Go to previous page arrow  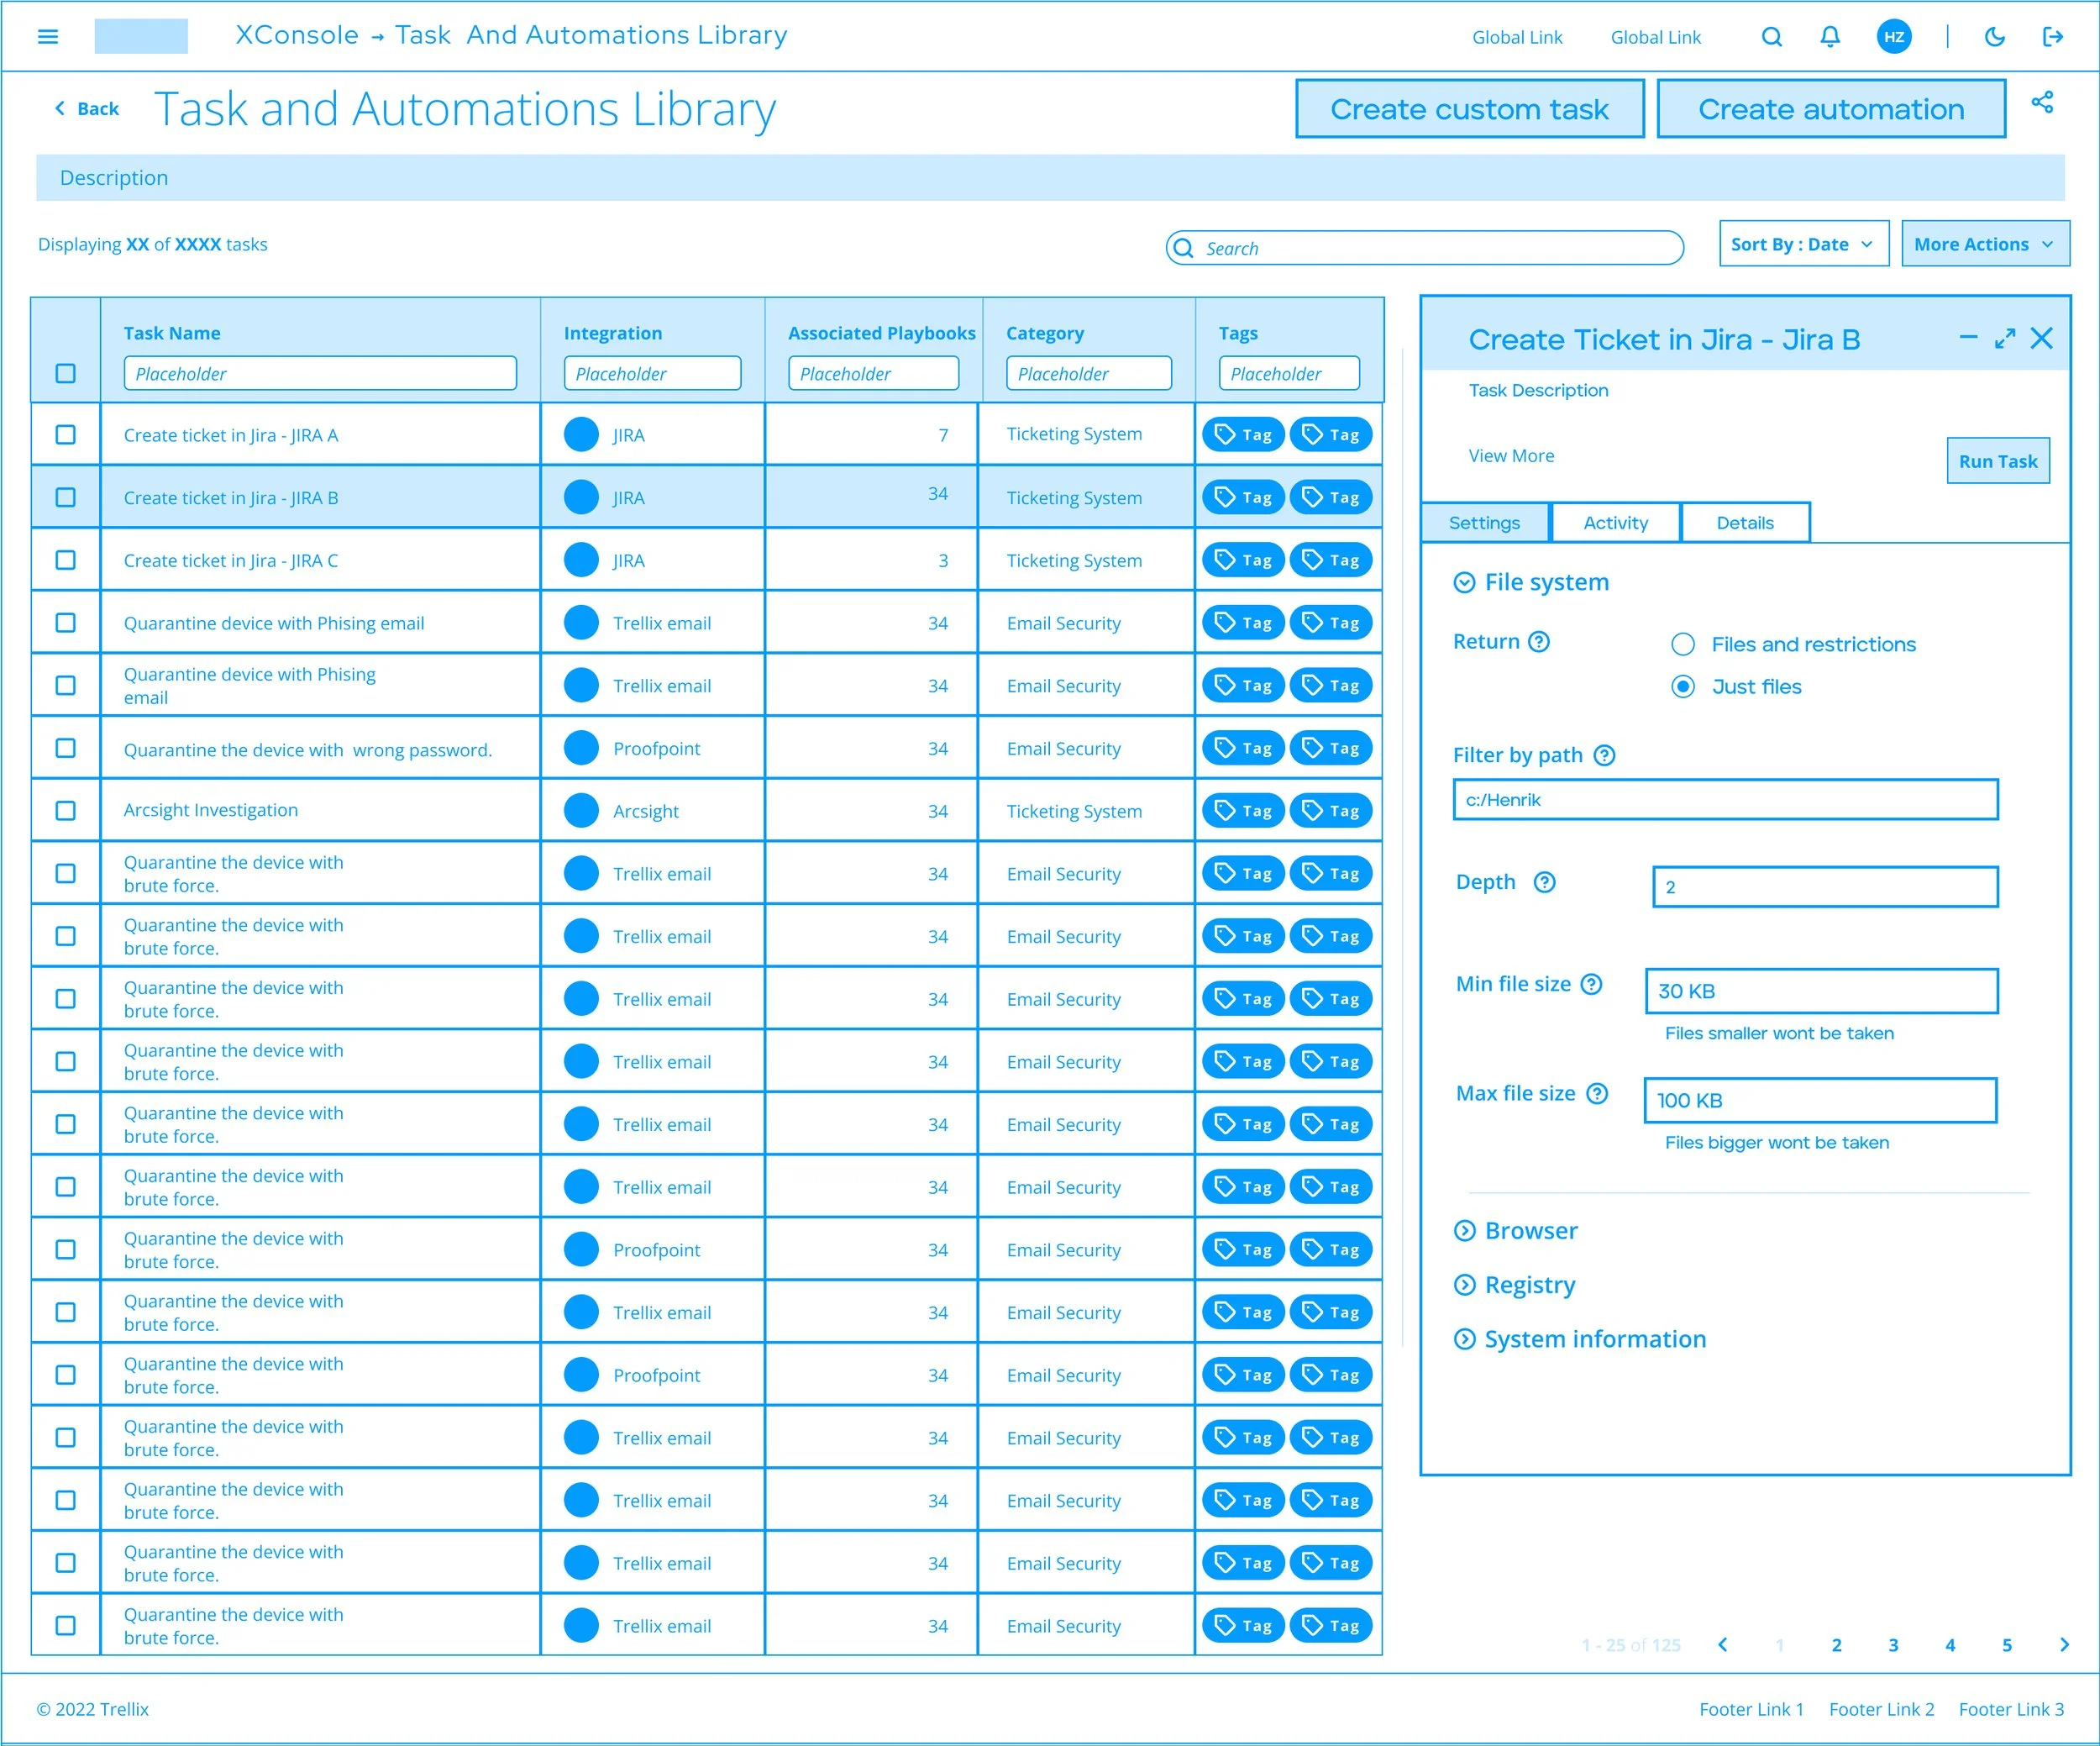[x=1722, y=1645]
